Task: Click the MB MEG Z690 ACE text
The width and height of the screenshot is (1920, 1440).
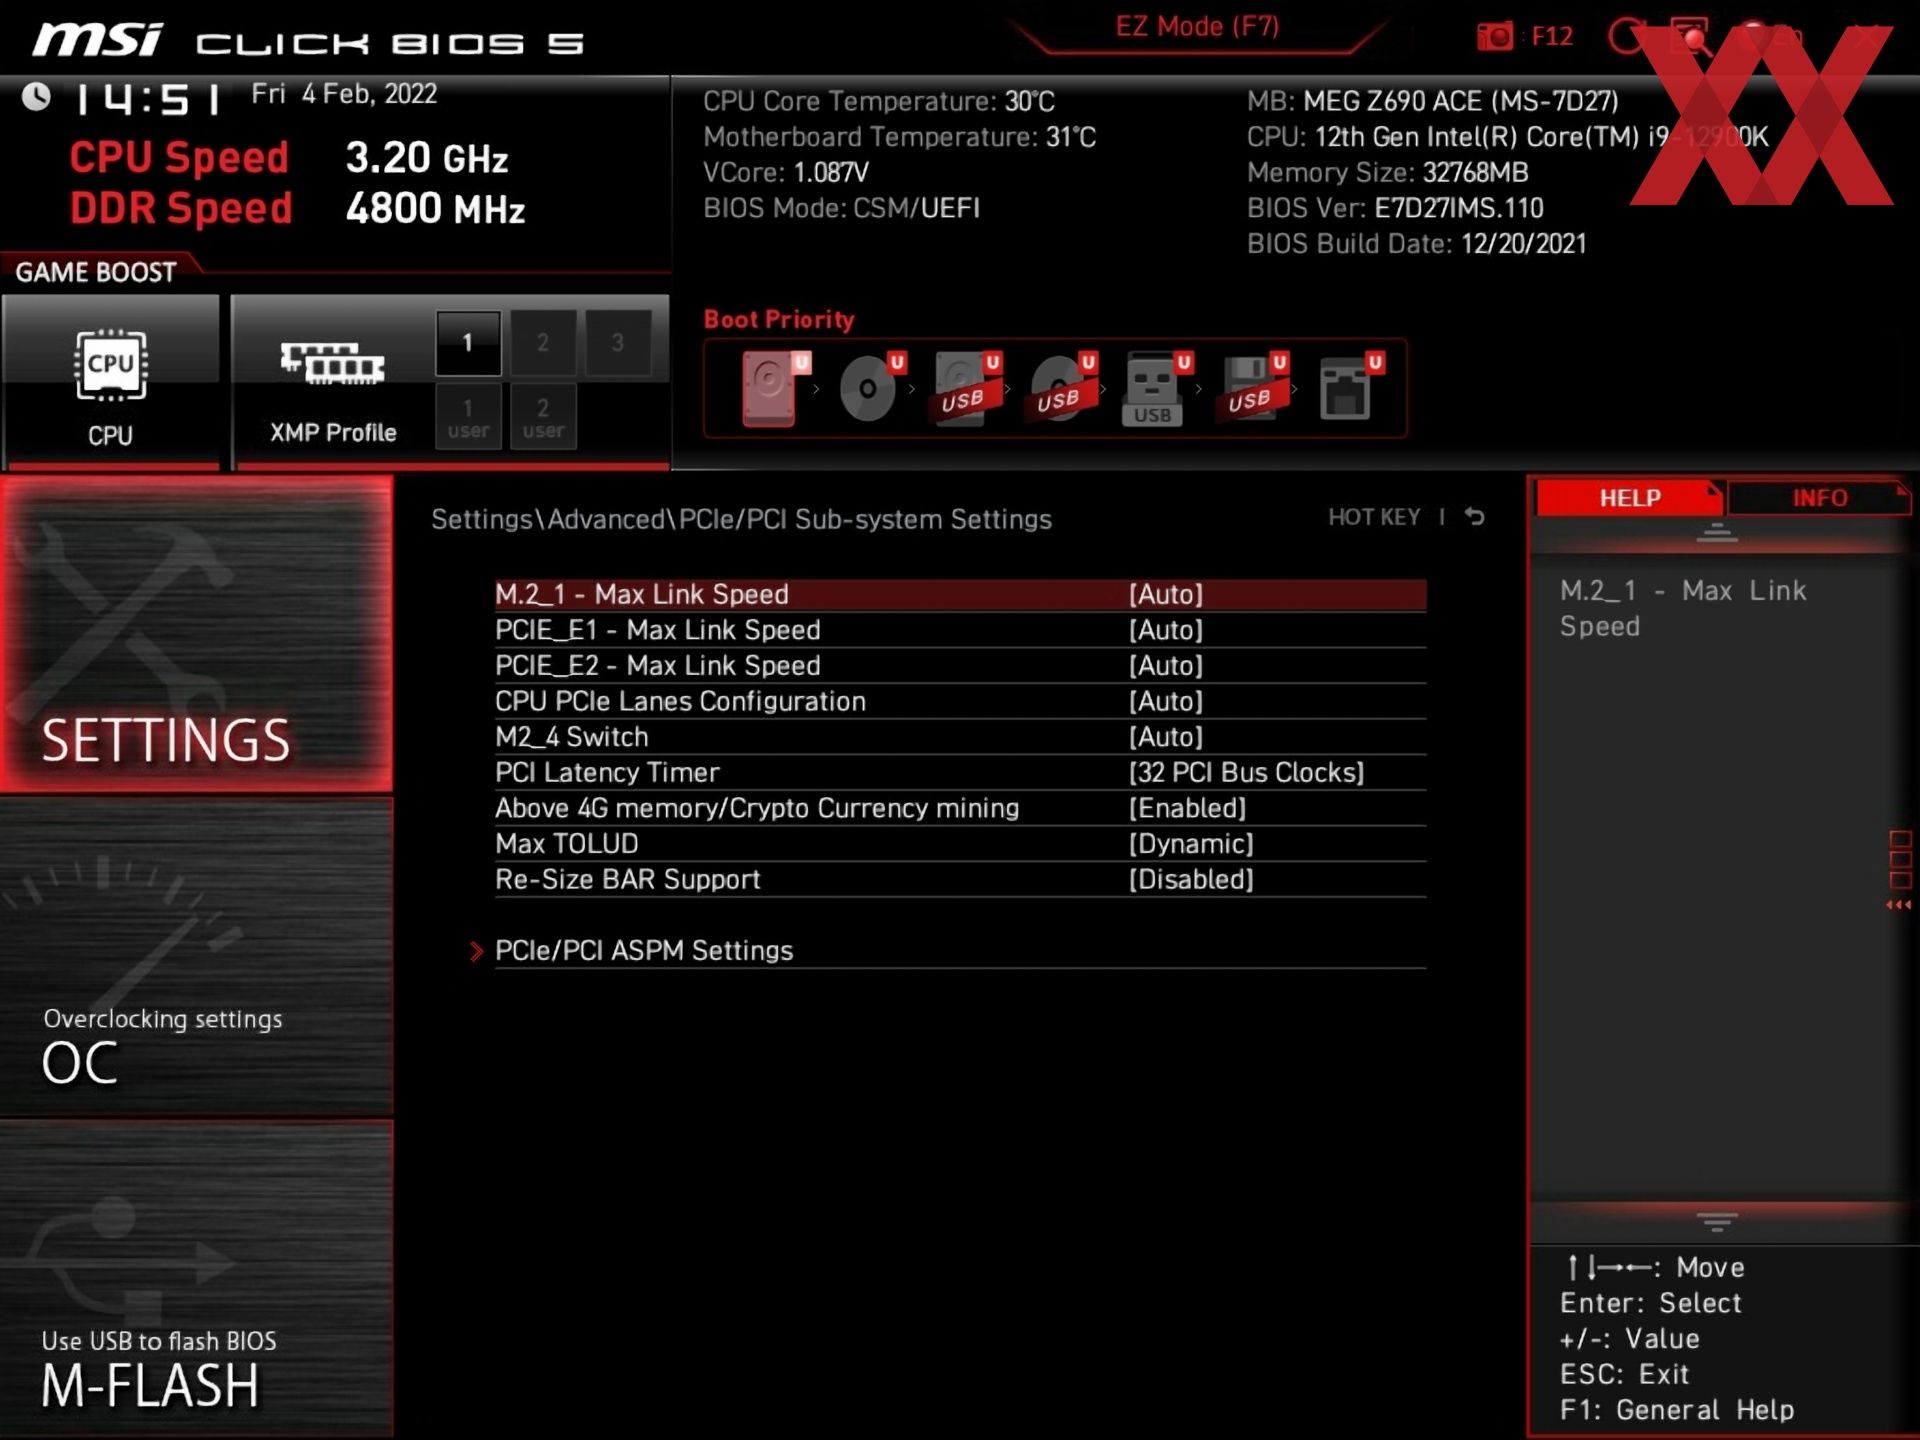Action: [1432, 101]
